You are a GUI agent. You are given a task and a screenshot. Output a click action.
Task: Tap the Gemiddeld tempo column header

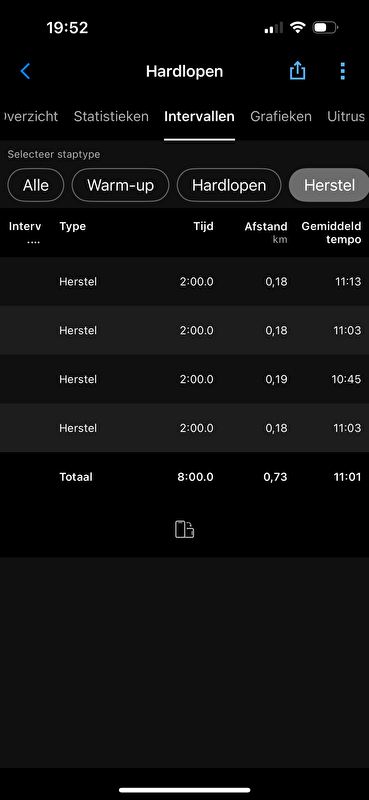(331, 233)
